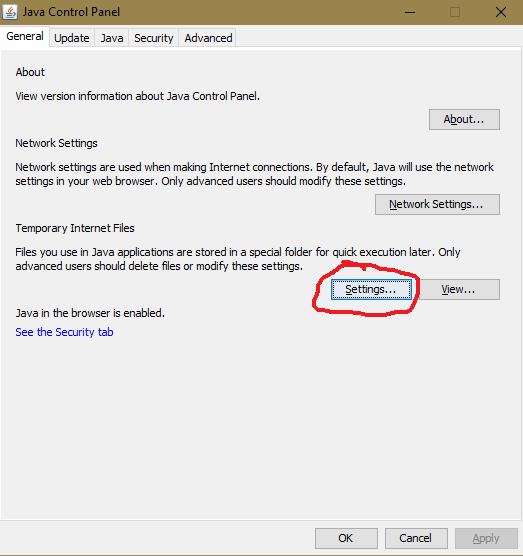Open the Java tab
Viewport: 523px width, 556px height.
point(112,38)
